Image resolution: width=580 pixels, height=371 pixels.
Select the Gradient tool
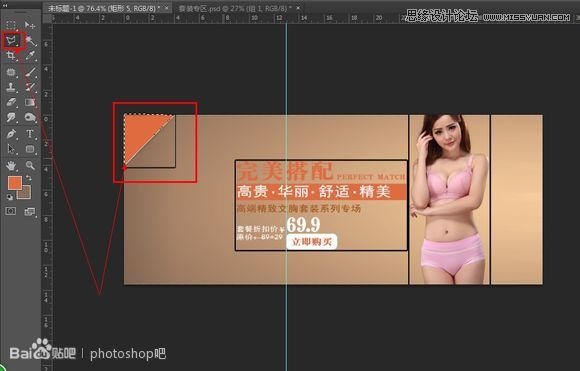pos(30,102)
